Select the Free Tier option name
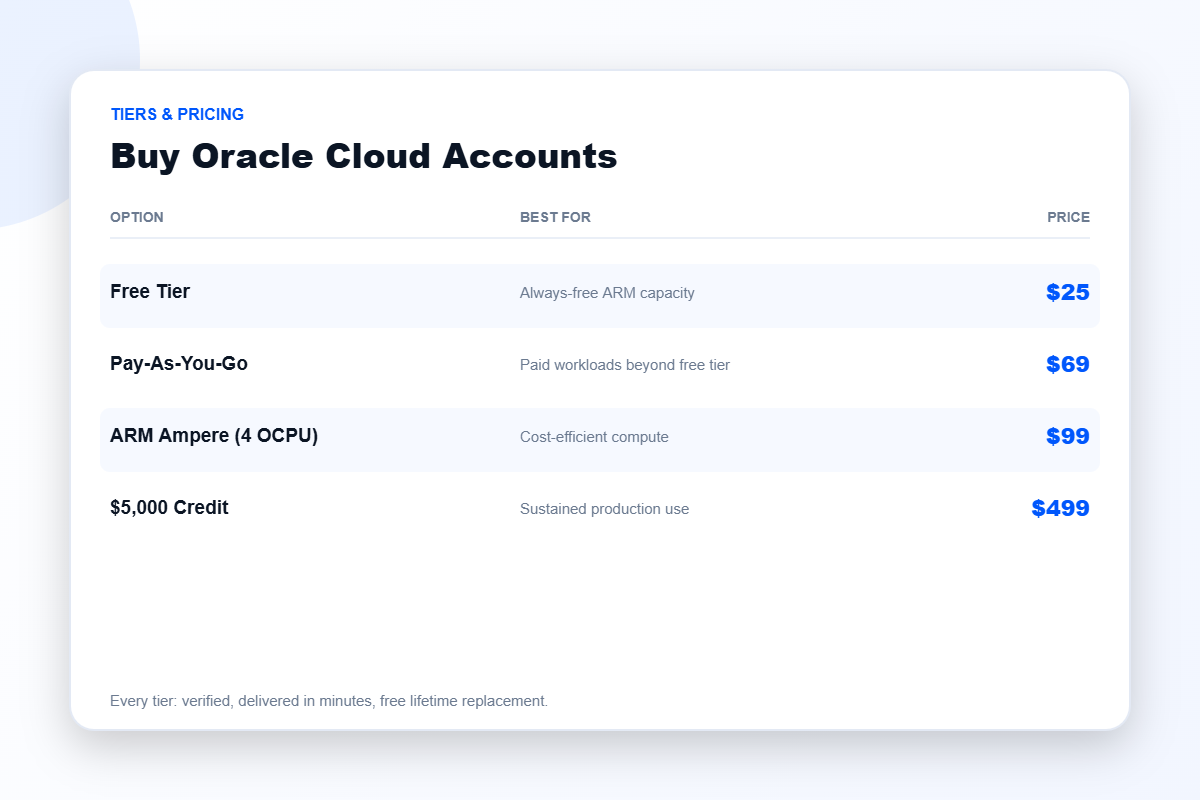This screenshot has height=800, width=1200. pyautogui.click(x=150, y=292)
